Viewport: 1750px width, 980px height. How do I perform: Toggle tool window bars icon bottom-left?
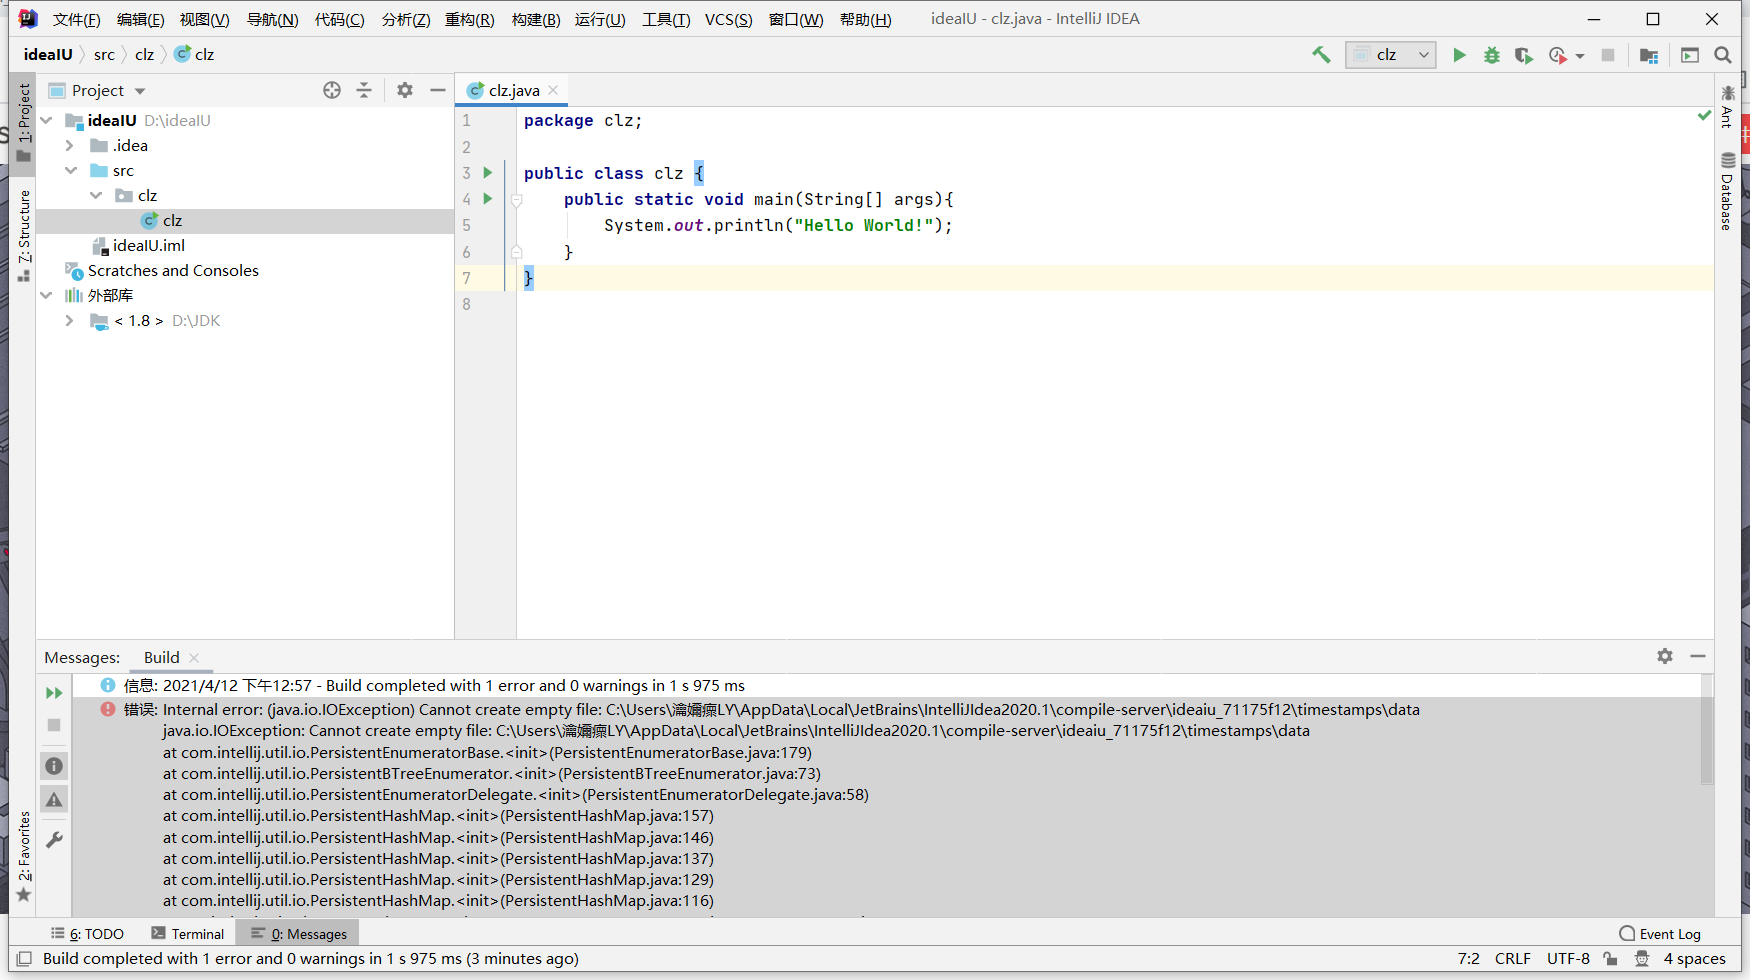point(24,958)
